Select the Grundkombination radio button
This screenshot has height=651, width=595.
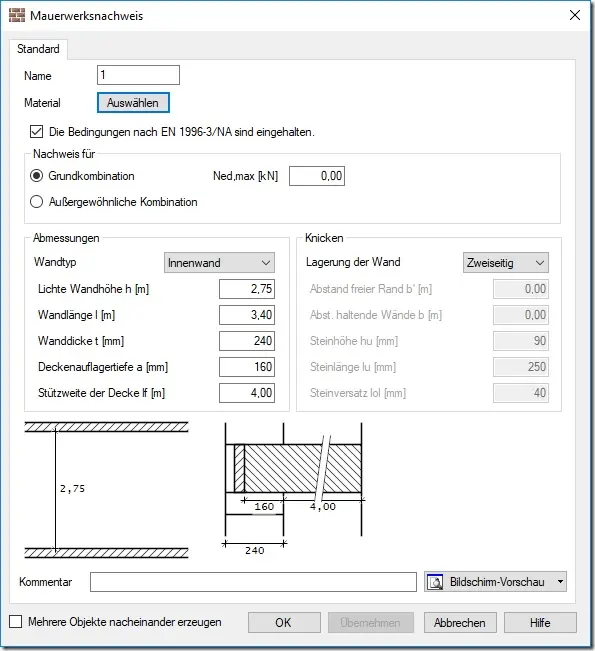[37, 176]
